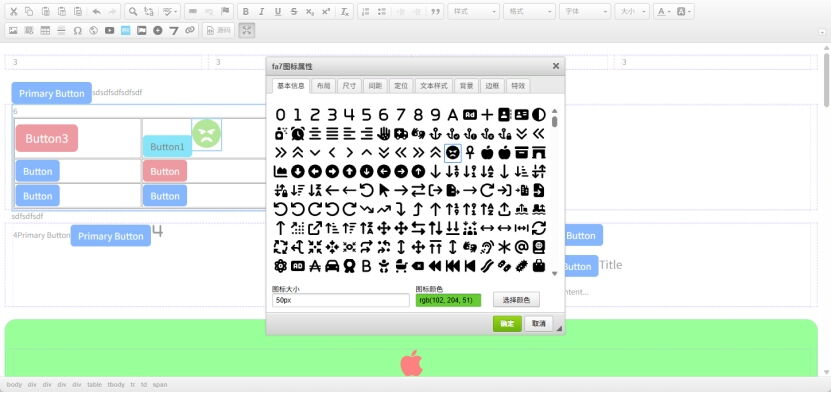Toggle numbered list formatting

365,12
